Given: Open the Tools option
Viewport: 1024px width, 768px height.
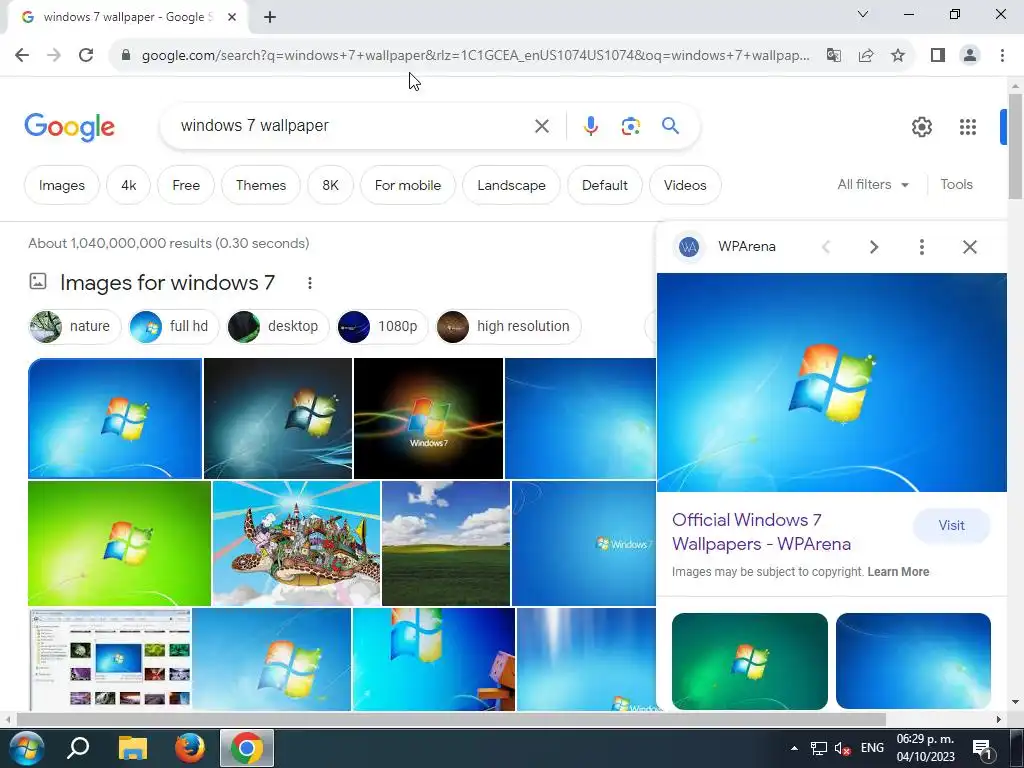Looking at the screenshot, I should tap(956, 185).
